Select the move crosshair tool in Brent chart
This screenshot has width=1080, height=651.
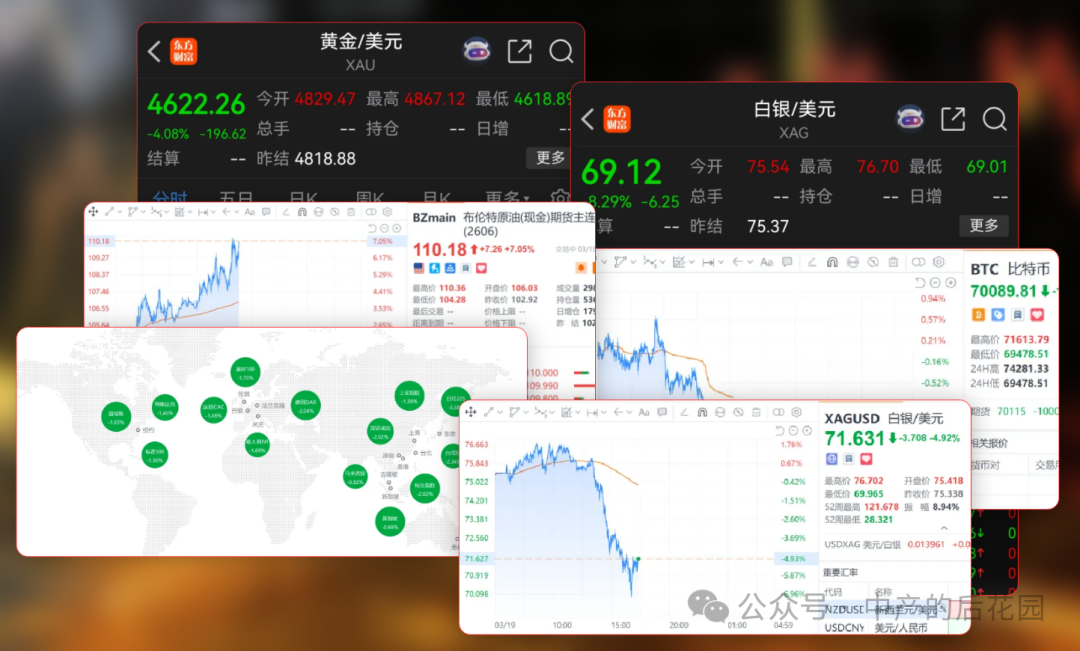93,211
